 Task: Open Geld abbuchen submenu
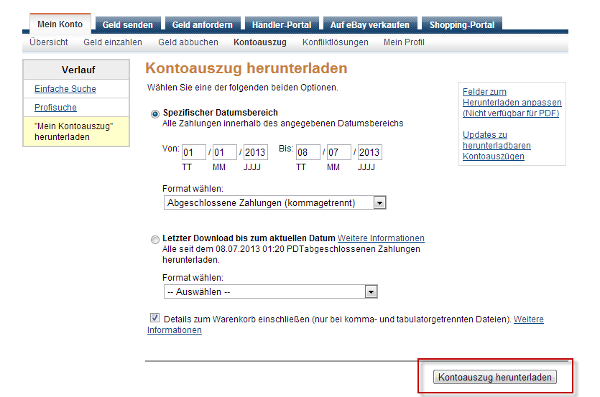188,42
